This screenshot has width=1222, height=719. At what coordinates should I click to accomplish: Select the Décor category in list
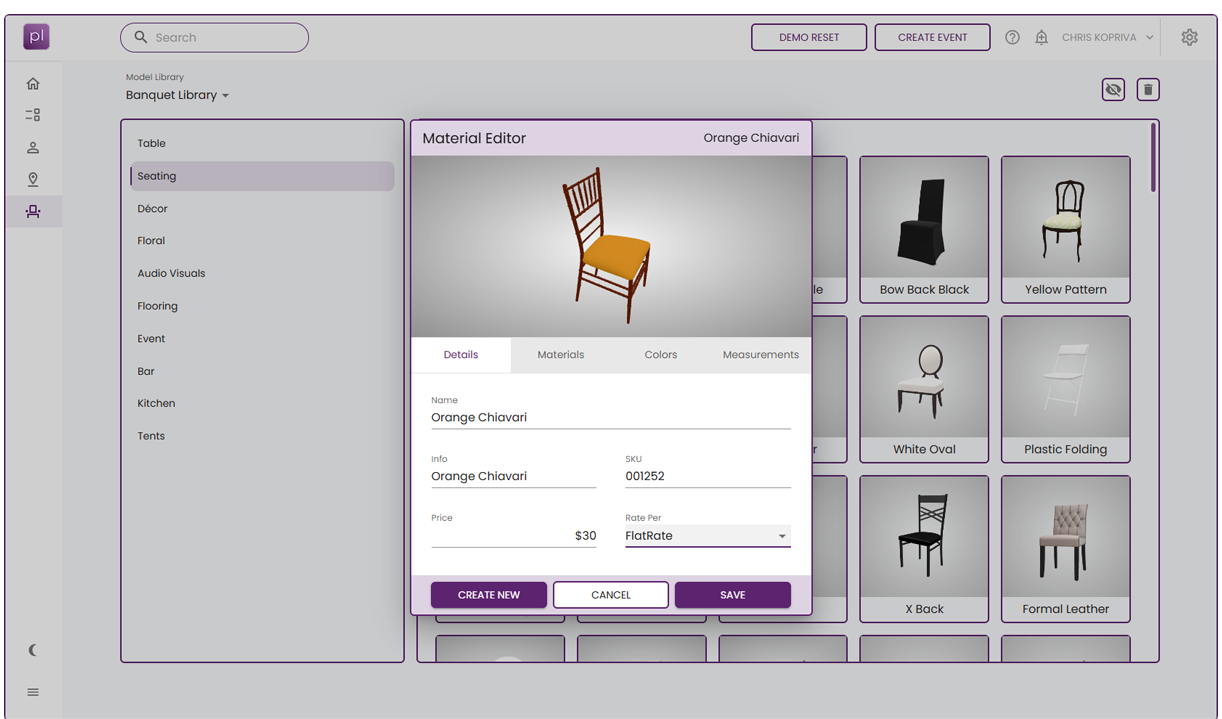(153, 209)
